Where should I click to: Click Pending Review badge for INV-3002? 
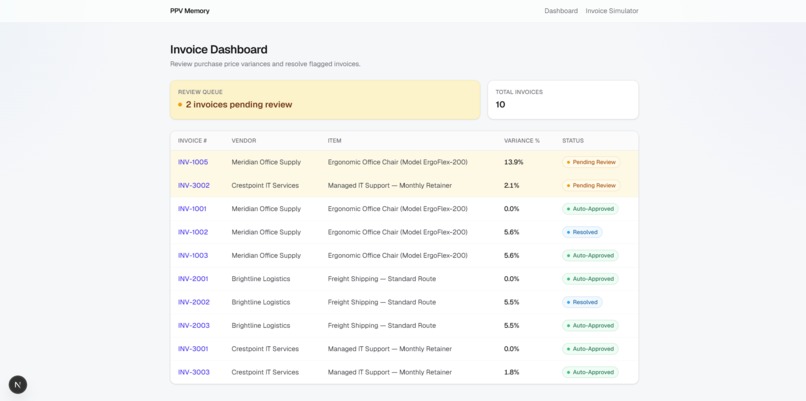pos(591,186)
